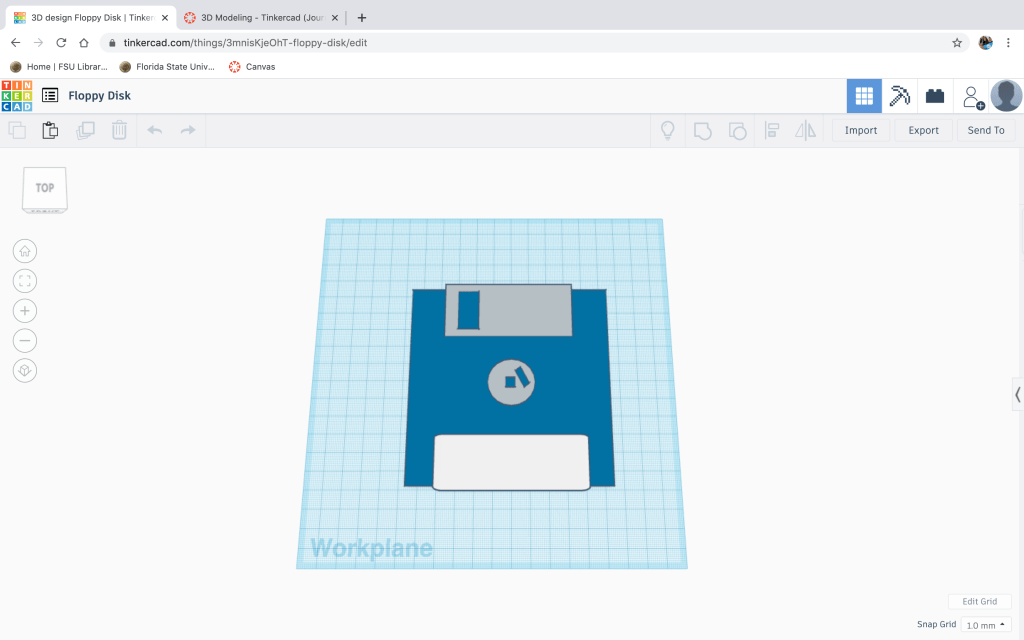The width and height of the screenshot is (1024, 640).
Task: Toggle the 3D design grid view button
Action: pyautogui.click(x=864, y=96)
